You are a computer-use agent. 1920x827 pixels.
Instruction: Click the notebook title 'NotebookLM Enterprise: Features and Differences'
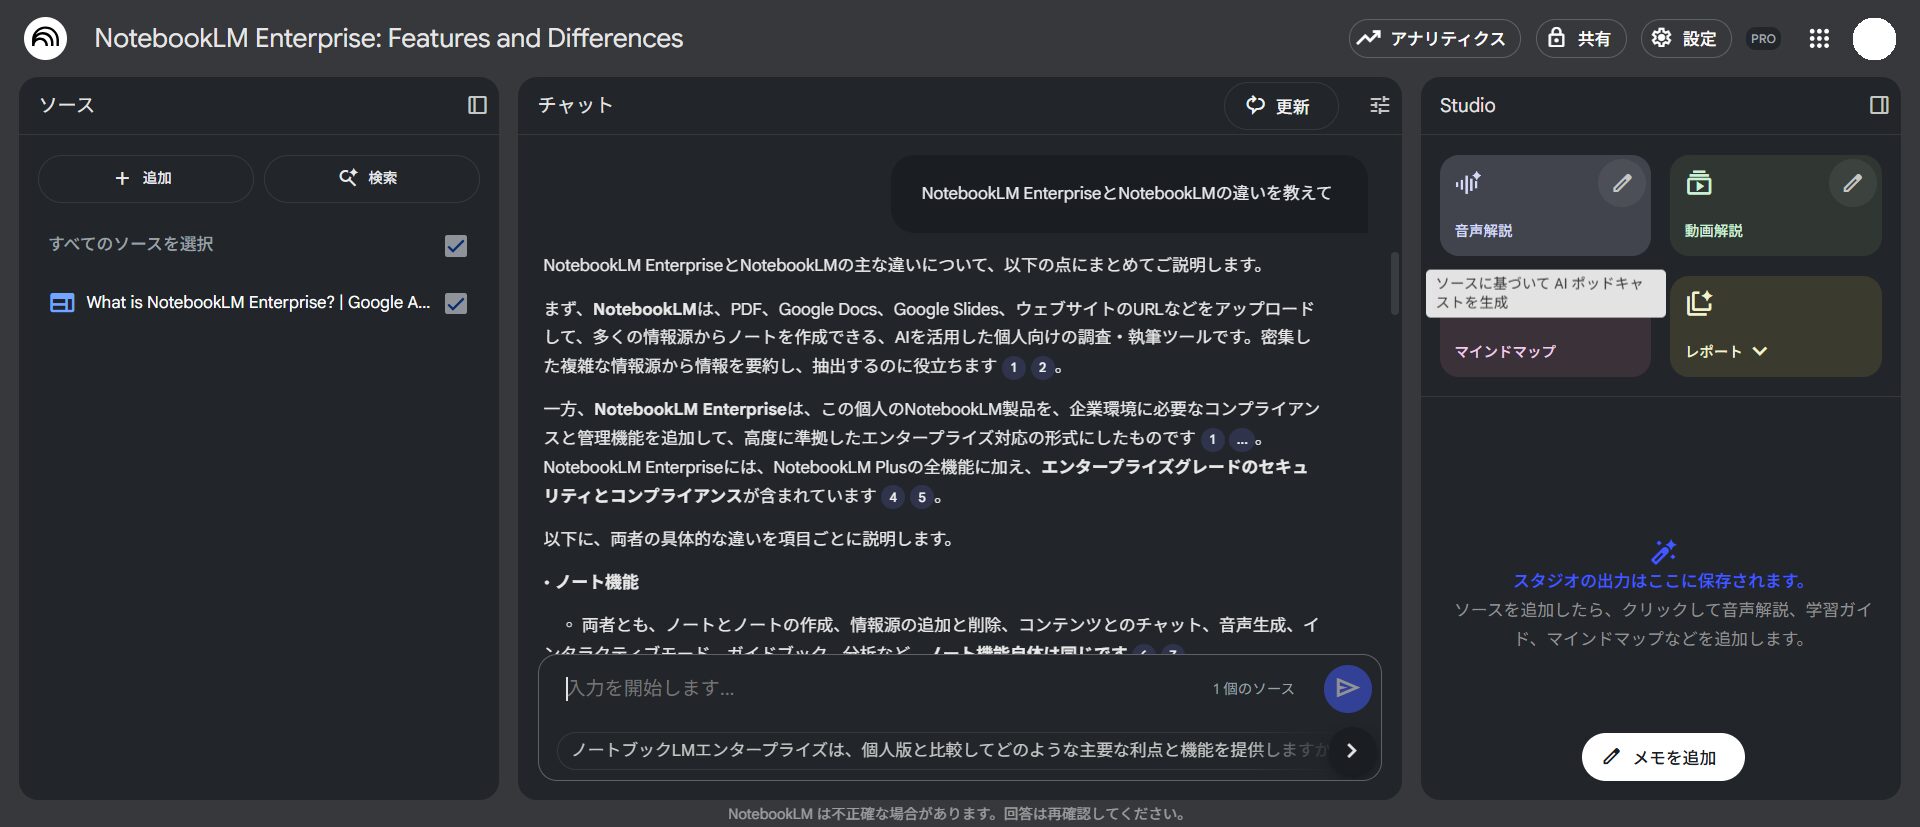389,38
